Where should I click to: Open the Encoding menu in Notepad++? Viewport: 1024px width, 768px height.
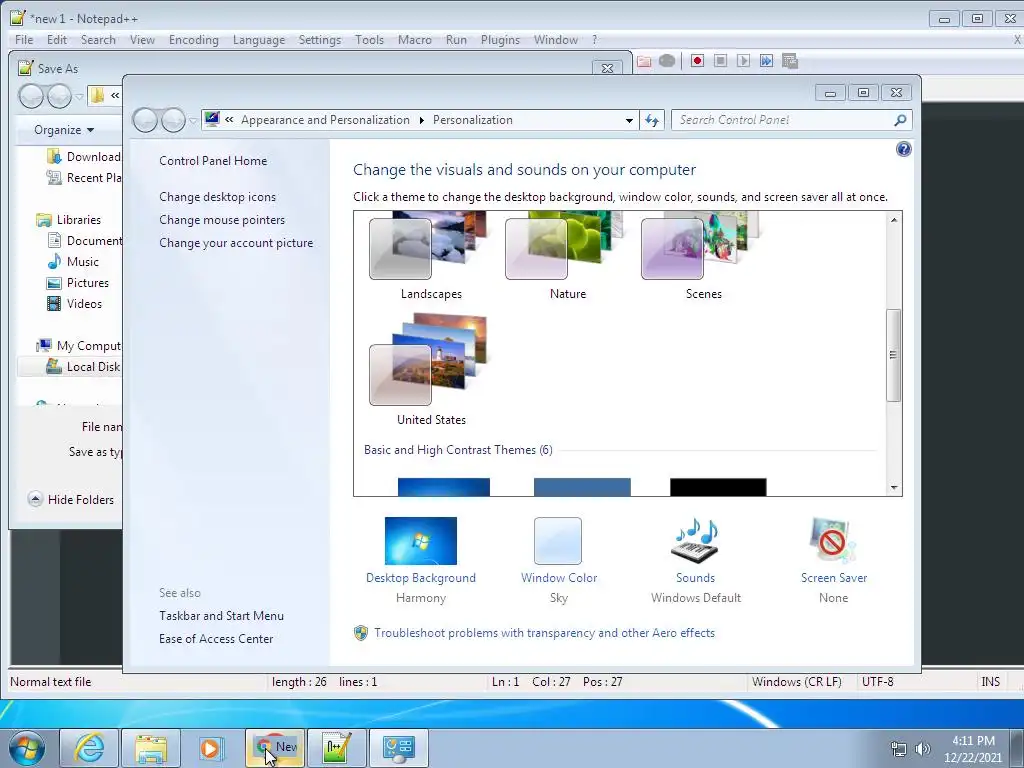point(193,40)
